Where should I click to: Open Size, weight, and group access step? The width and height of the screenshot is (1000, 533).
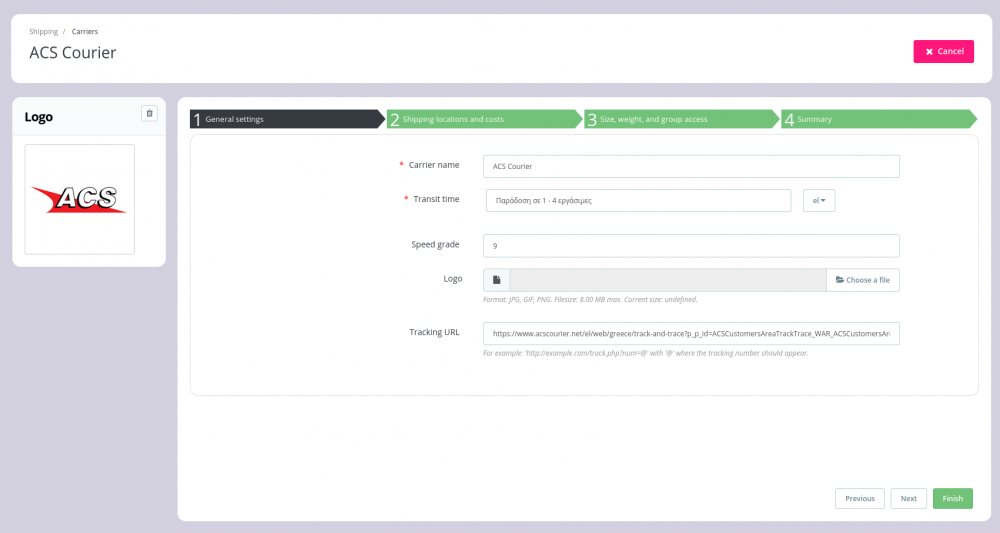(x=681, y=119)
